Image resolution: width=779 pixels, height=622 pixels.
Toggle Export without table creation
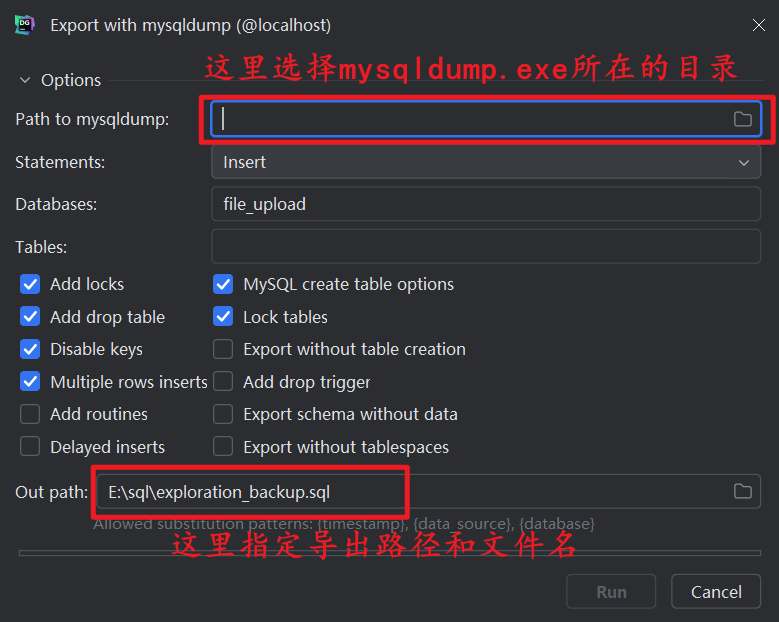coord(223,349)
